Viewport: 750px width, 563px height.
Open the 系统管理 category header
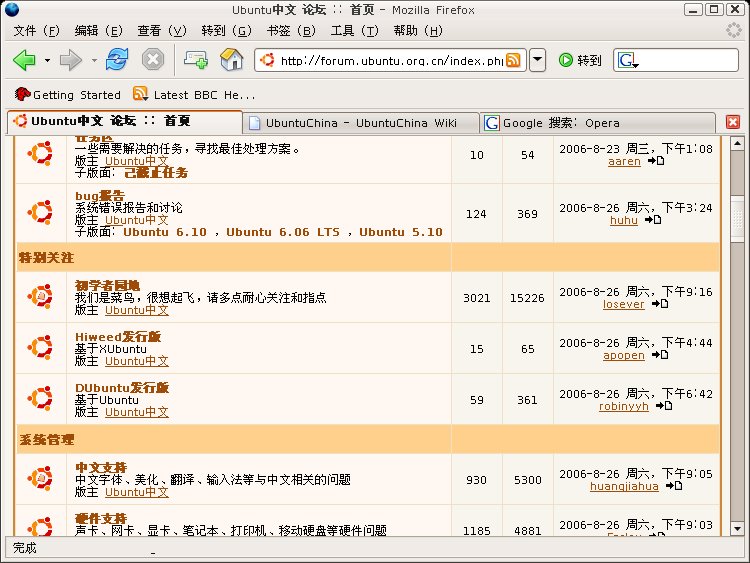[x=46, y=440]
